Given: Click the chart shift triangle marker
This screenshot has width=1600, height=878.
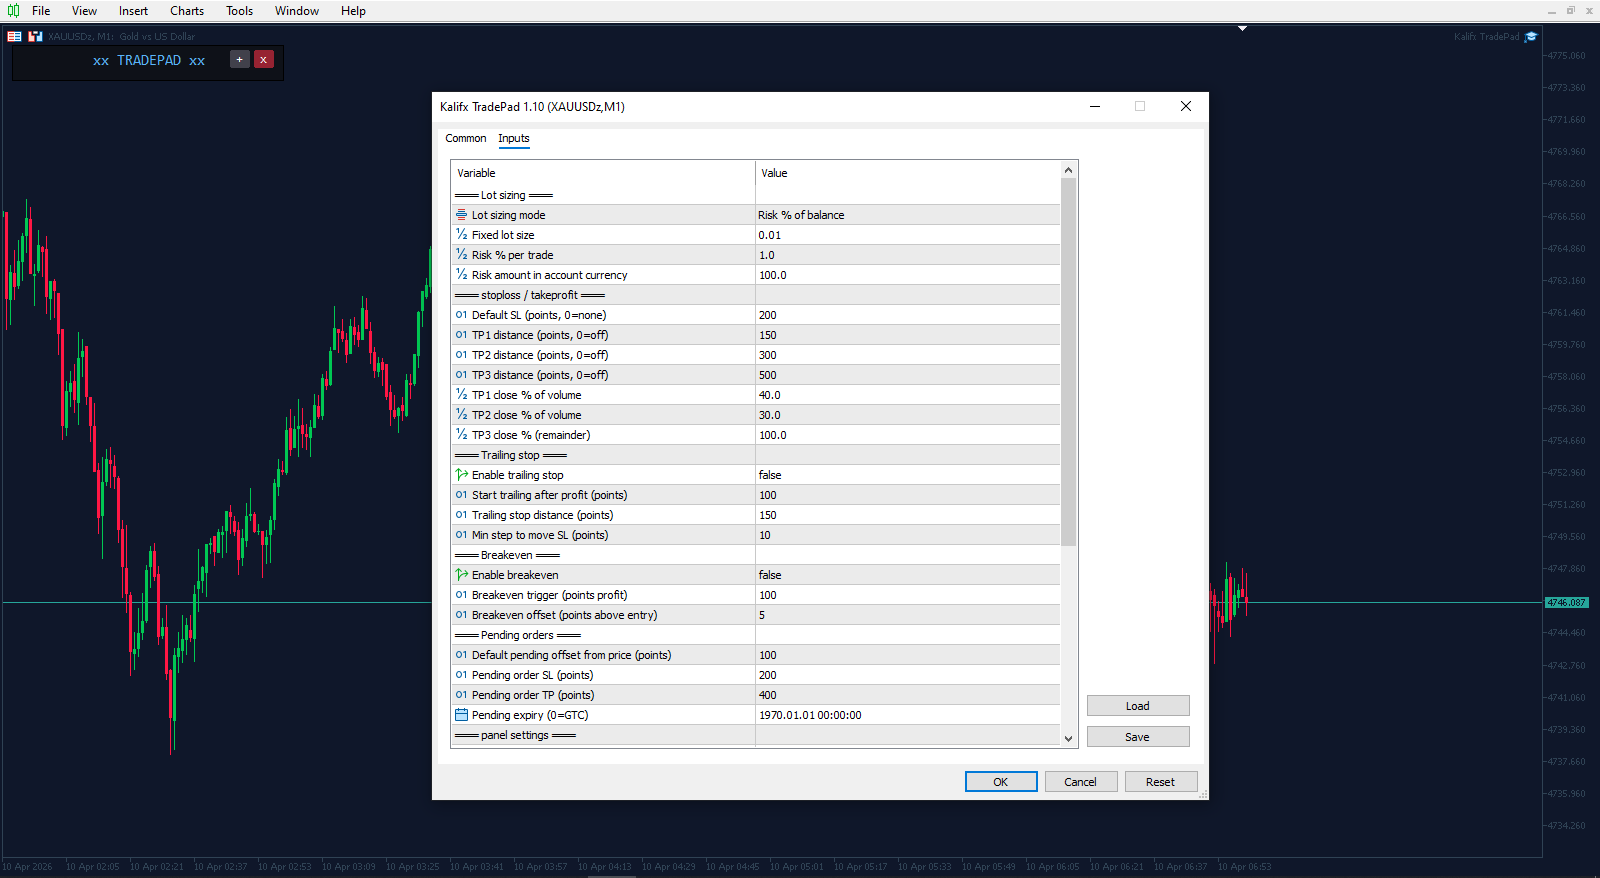Looking at the screenshot, I should pos(1242,28).
